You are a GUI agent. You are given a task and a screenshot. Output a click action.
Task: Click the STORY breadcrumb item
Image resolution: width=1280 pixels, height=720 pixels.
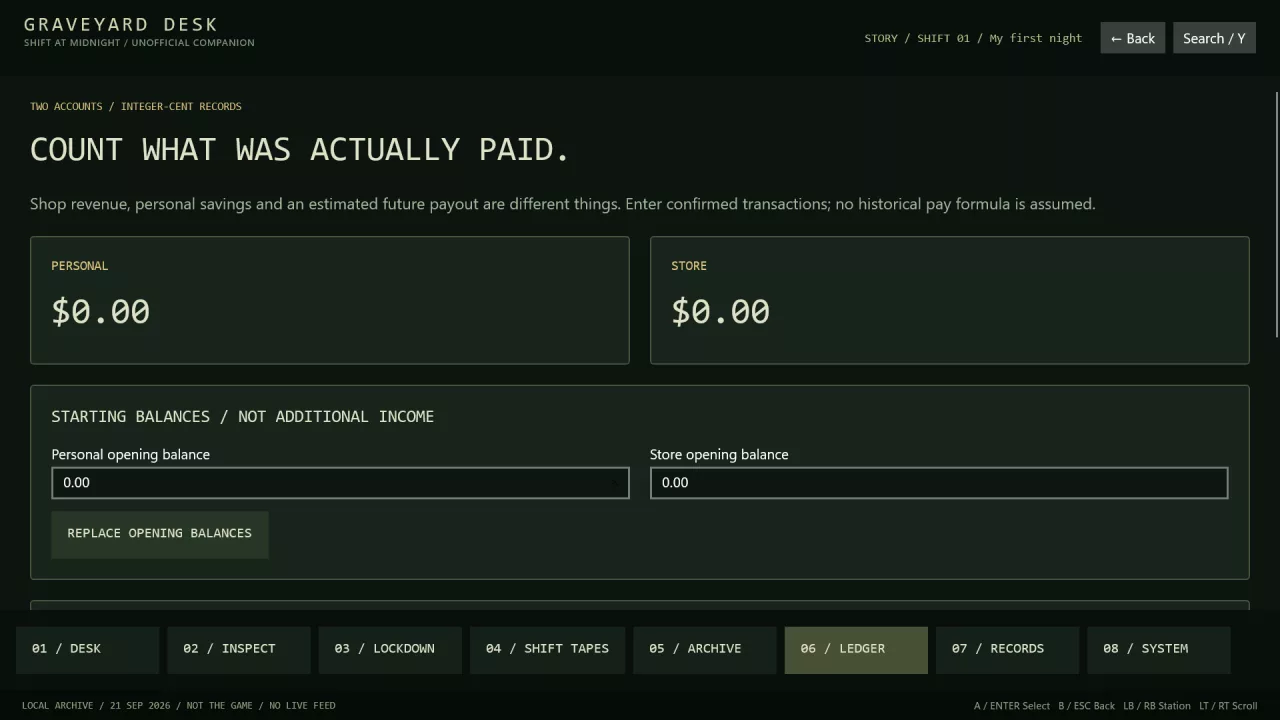tap(881, 38)
